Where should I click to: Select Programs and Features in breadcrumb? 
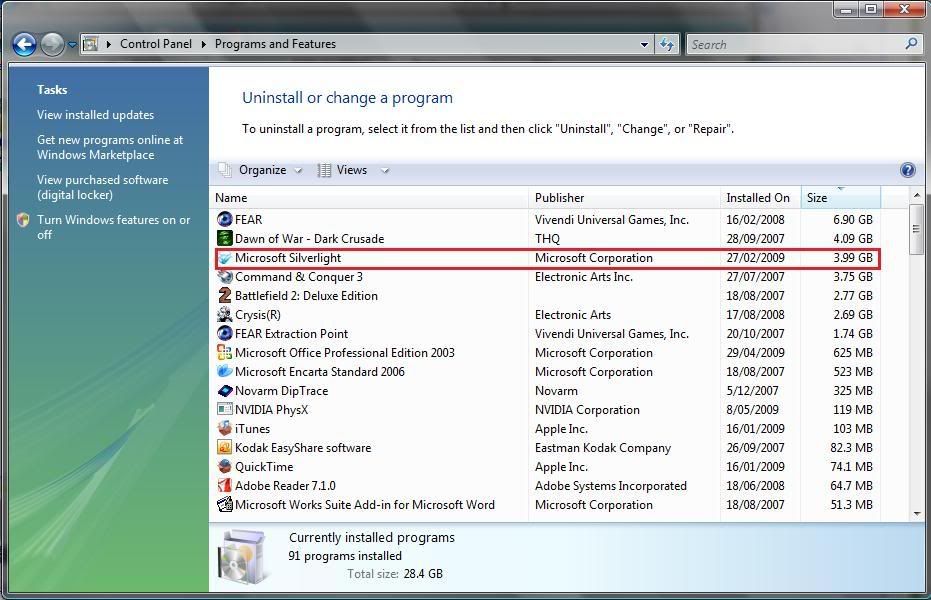pos(275,44)
